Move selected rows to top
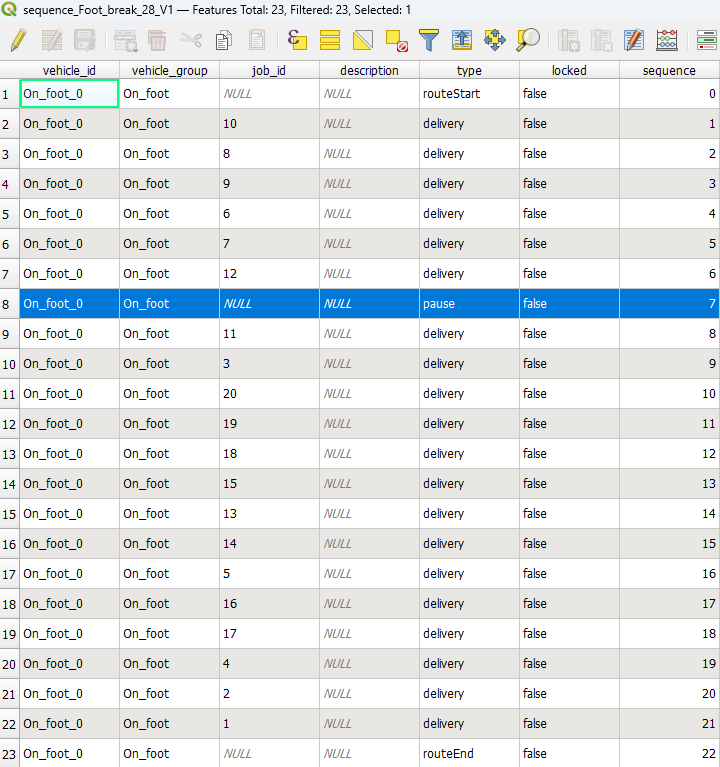This screenshot has height=767, width=720. tap(462, 40)
